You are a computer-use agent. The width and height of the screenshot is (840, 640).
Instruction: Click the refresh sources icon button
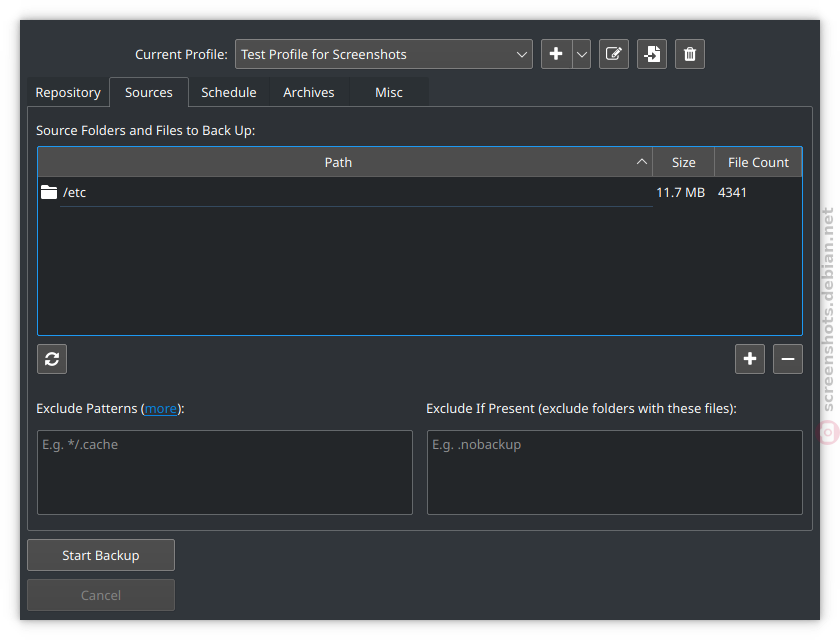click(52, 359)
